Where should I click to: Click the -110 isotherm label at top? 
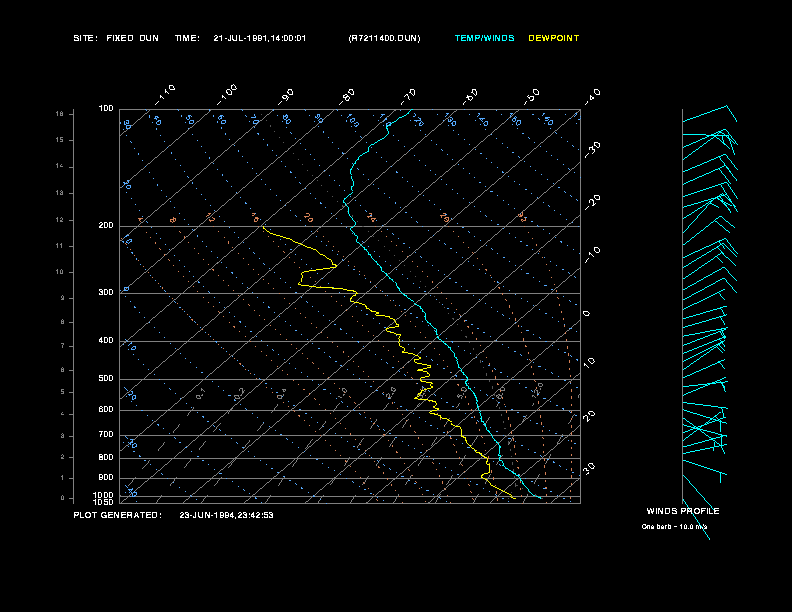(165, 95)
